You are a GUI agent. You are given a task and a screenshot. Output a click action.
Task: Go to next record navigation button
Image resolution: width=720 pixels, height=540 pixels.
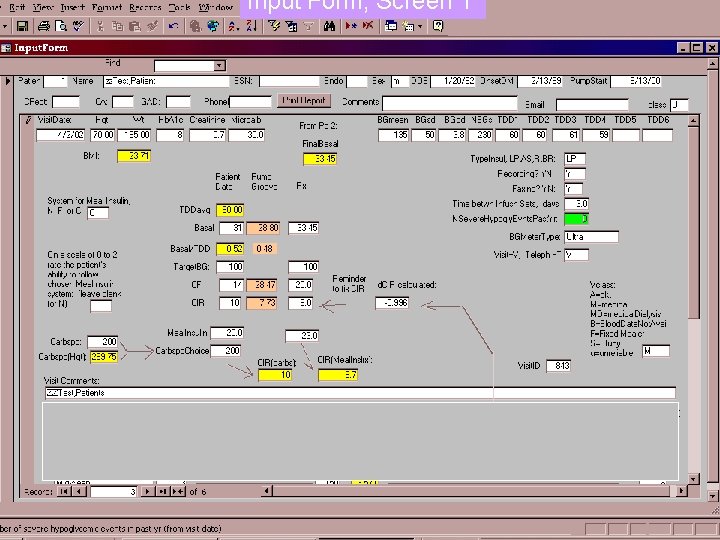[147, 491]
